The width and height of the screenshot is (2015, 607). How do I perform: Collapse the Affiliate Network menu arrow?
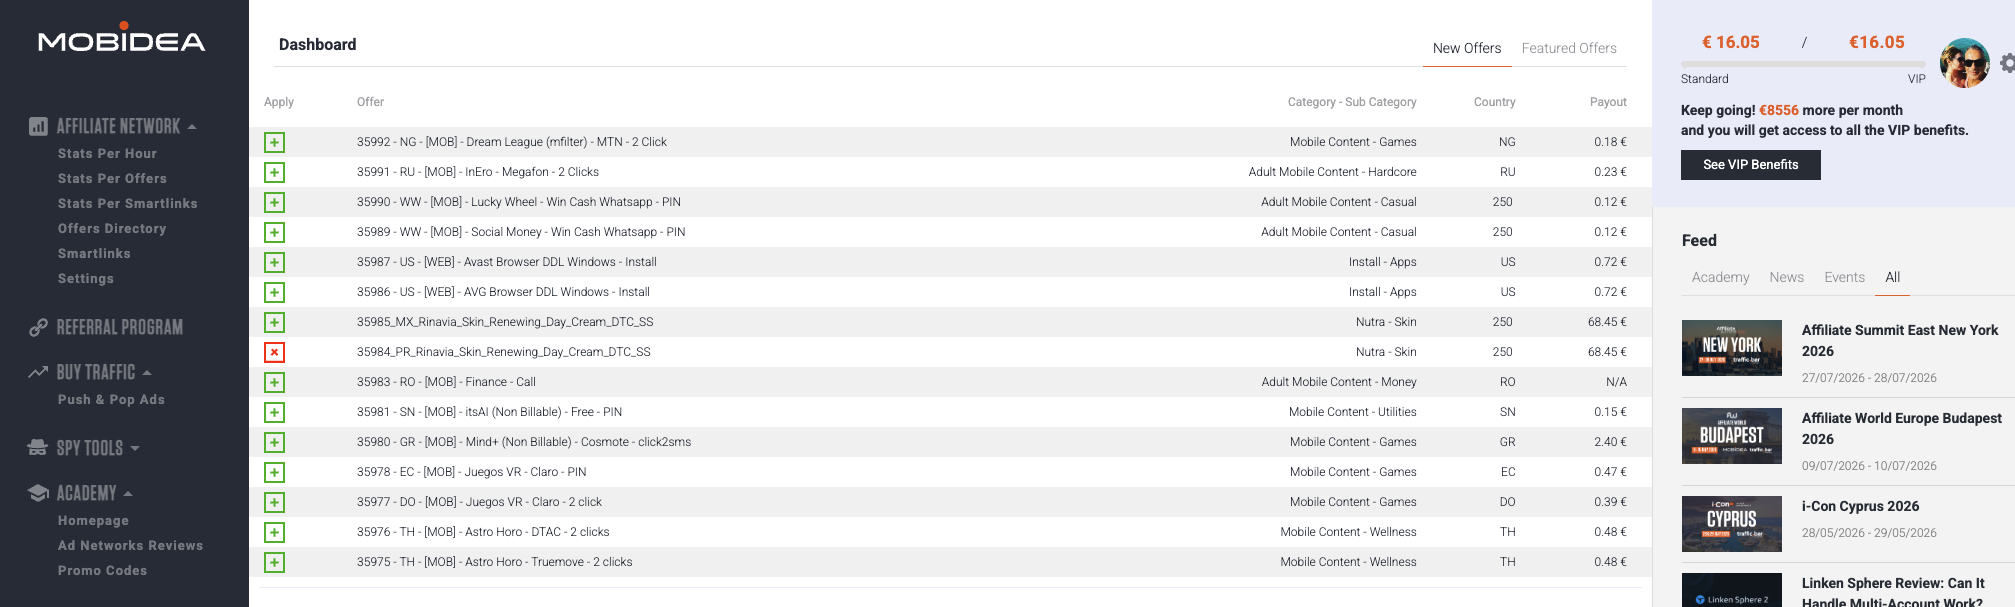click(192, 127)
